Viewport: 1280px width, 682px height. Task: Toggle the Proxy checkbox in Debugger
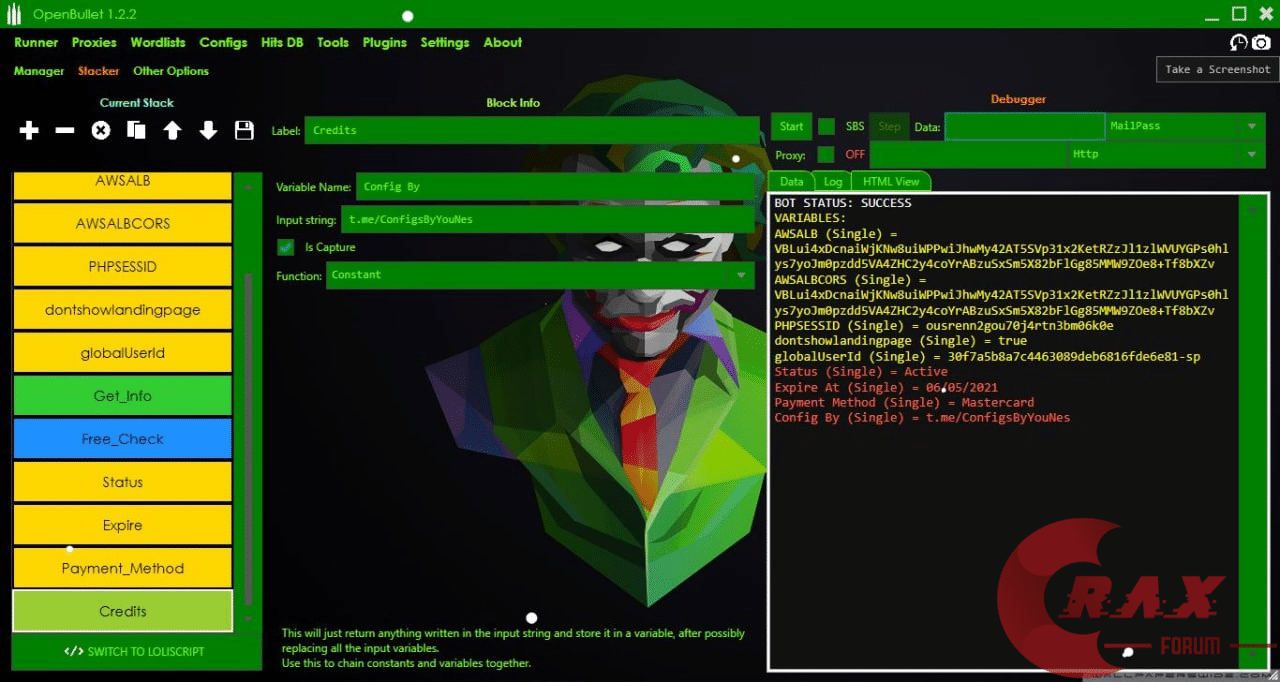[826, 155]
